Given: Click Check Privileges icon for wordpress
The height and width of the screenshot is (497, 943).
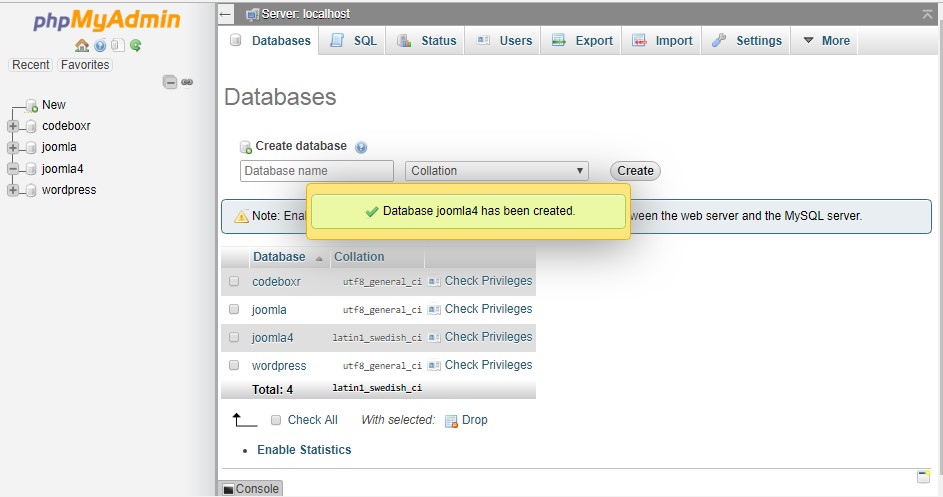Looking at the screenshot, I should 434,365.
